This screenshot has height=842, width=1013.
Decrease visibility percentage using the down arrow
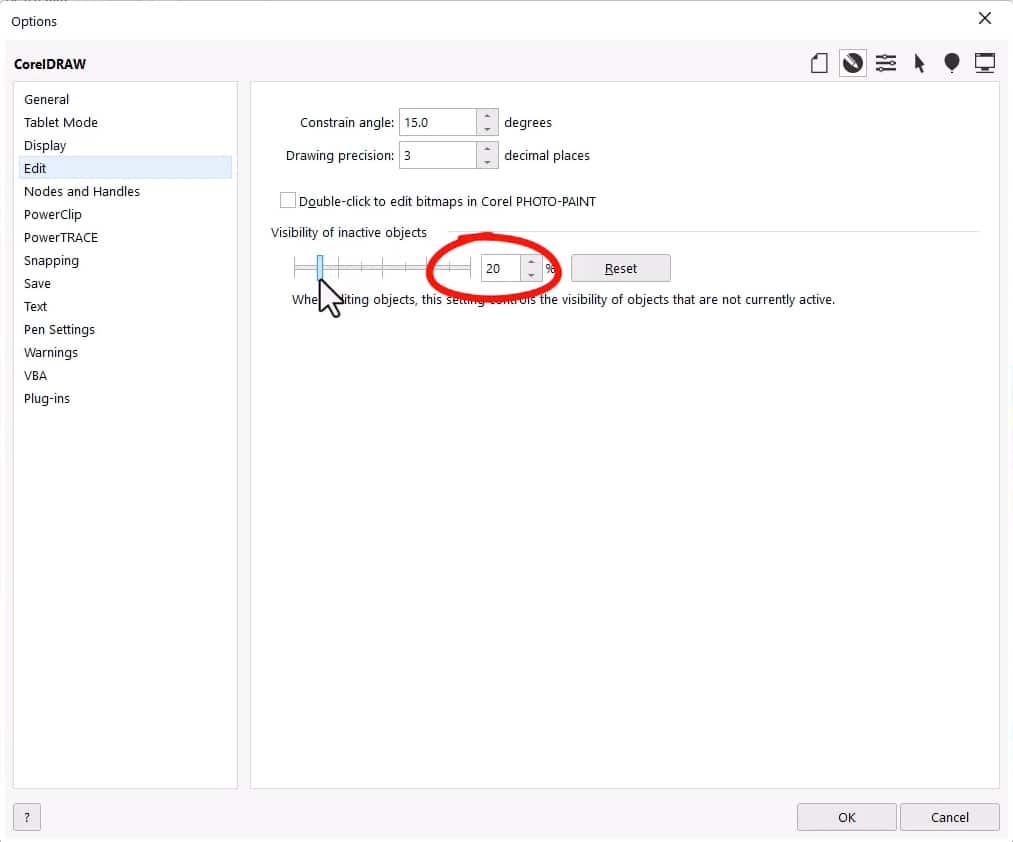[x=531, y=274]
